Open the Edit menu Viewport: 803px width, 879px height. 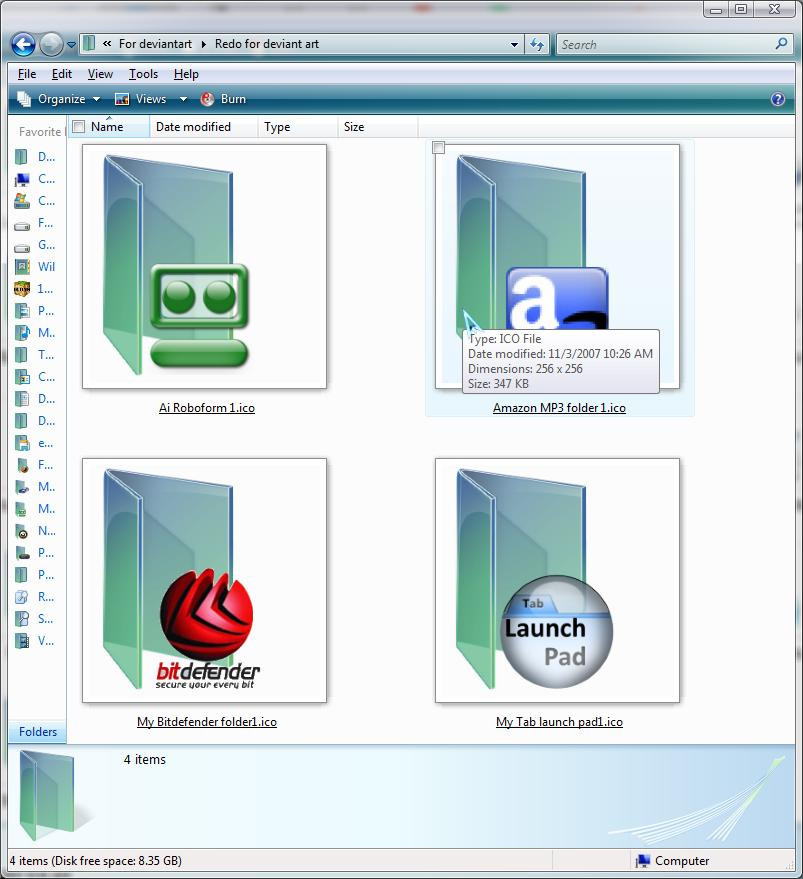tap(62, 74)
